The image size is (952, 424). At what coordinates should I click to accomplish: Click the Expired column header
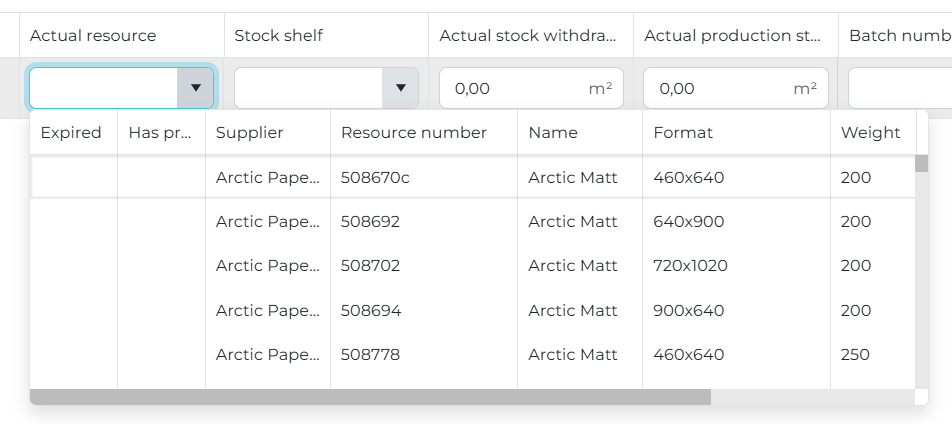click(x=71, y=133)
